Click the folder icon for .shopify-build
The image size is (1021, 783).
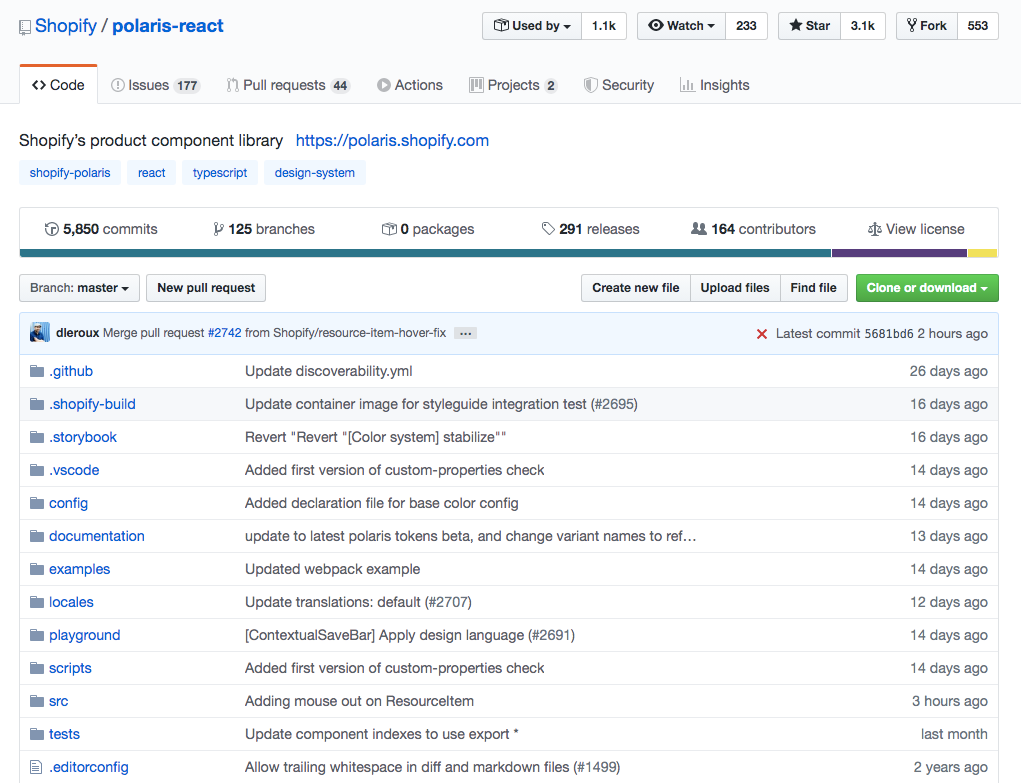[x=37, y=405]
